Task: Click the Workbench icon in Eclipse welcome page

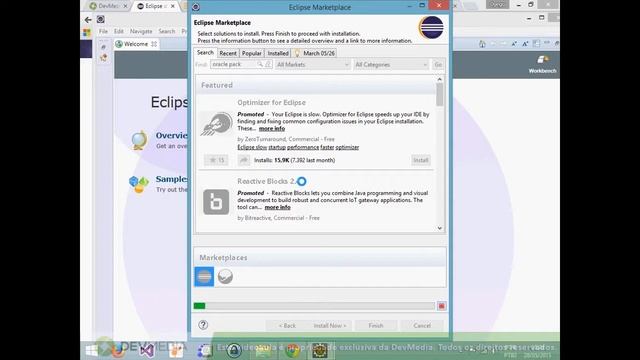Action: (x=542, y=60)
